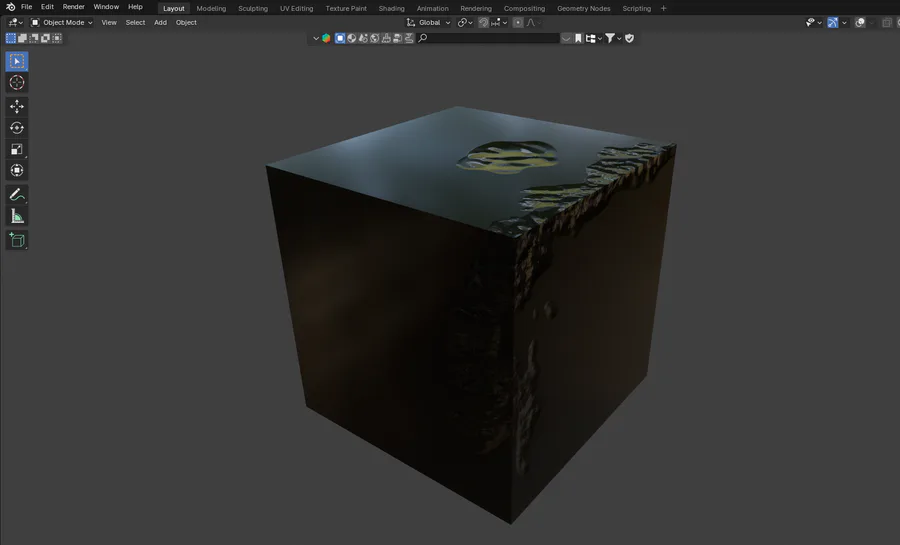The image size is (900, 545).
Task: Open the Render menu
Action: pyautogui.click(x=73, y=7)
